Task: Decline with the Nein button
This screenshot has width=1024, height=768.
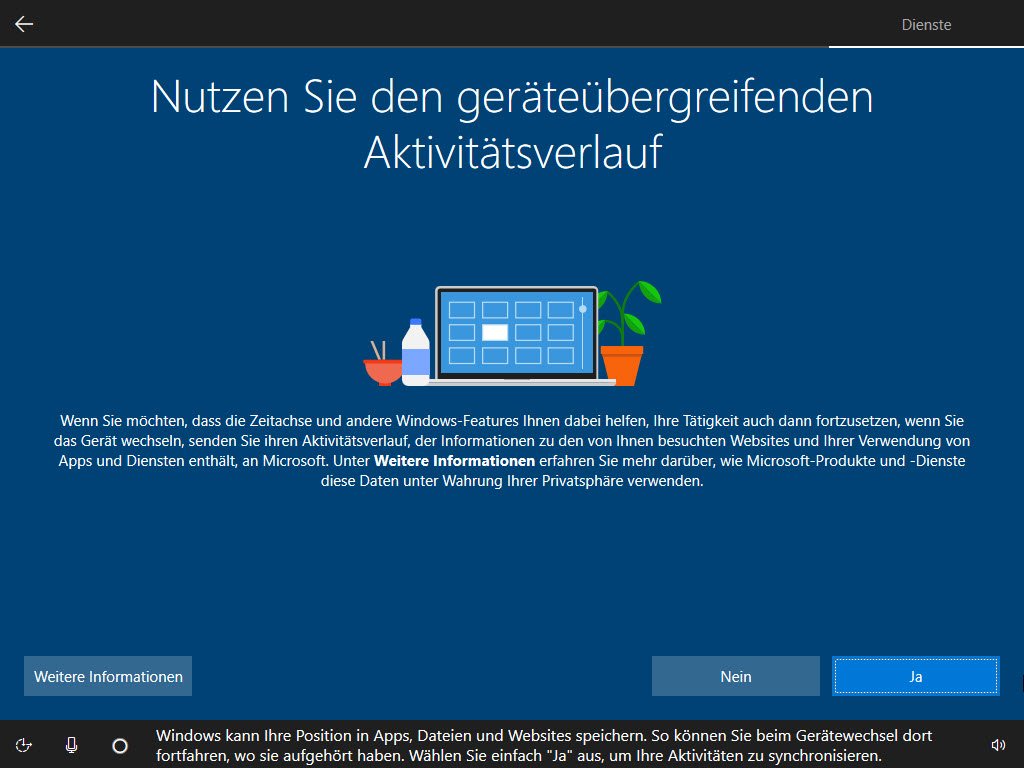Action: pos(735,676)
